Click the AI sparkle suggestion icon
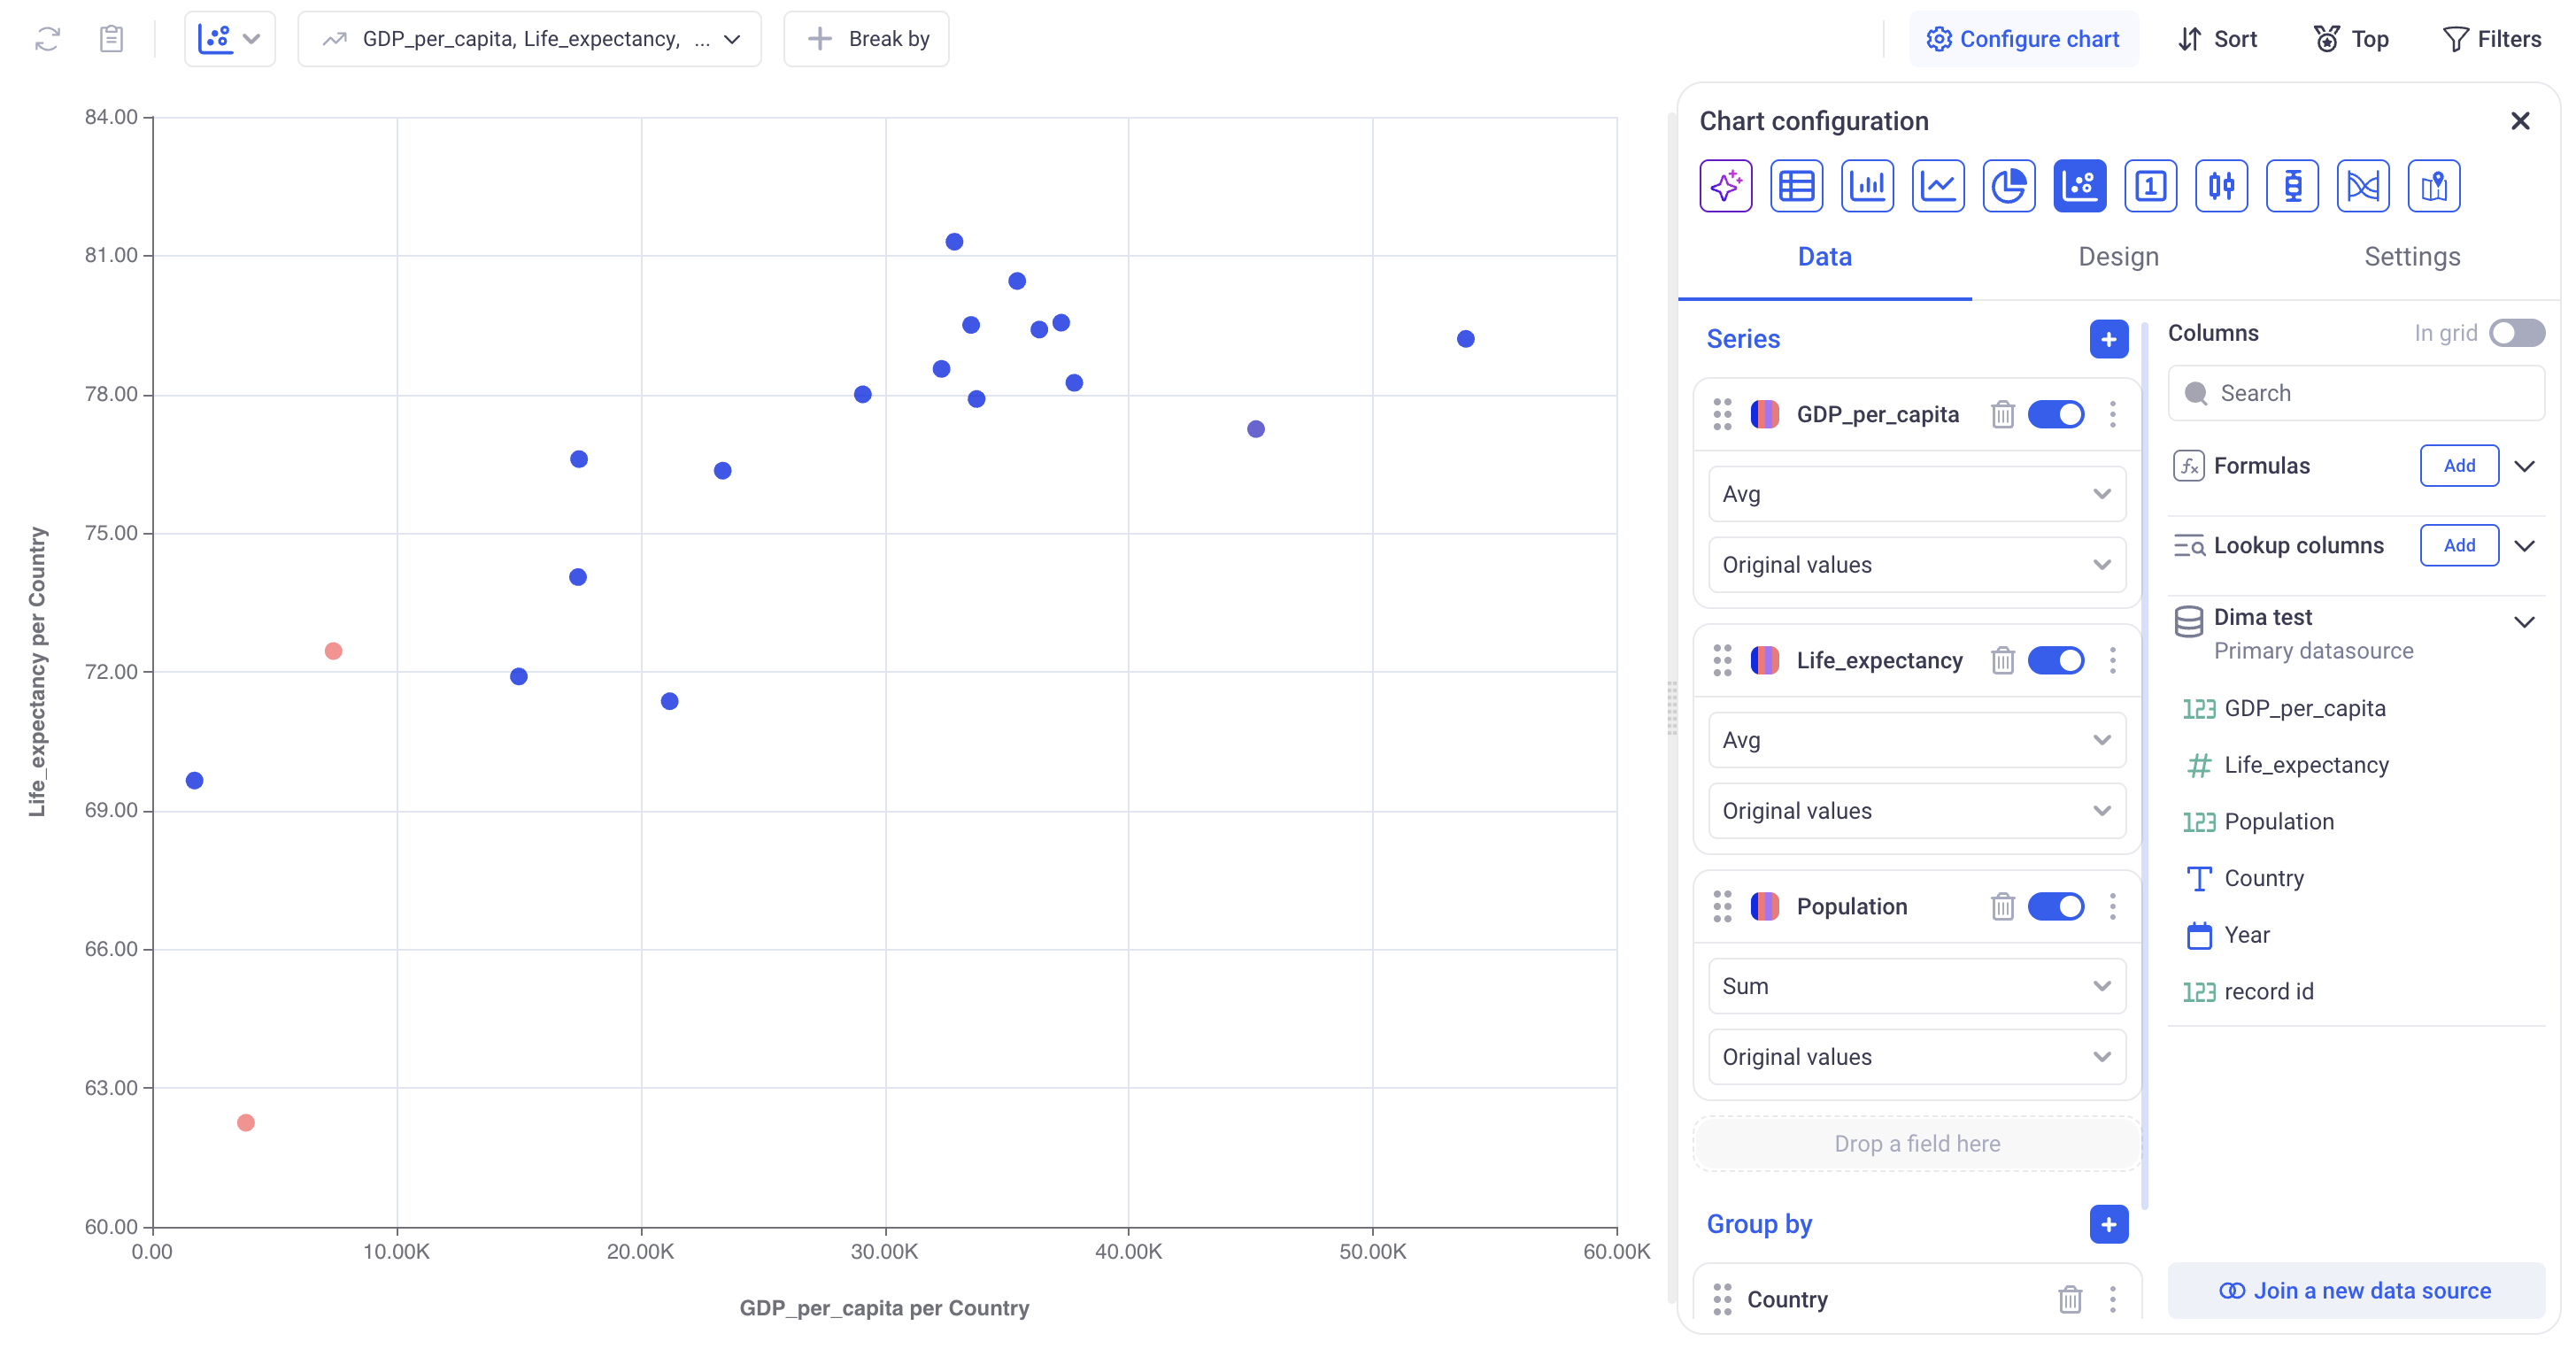Screen dimensions: 2576x1349 tap(1725, 186)
